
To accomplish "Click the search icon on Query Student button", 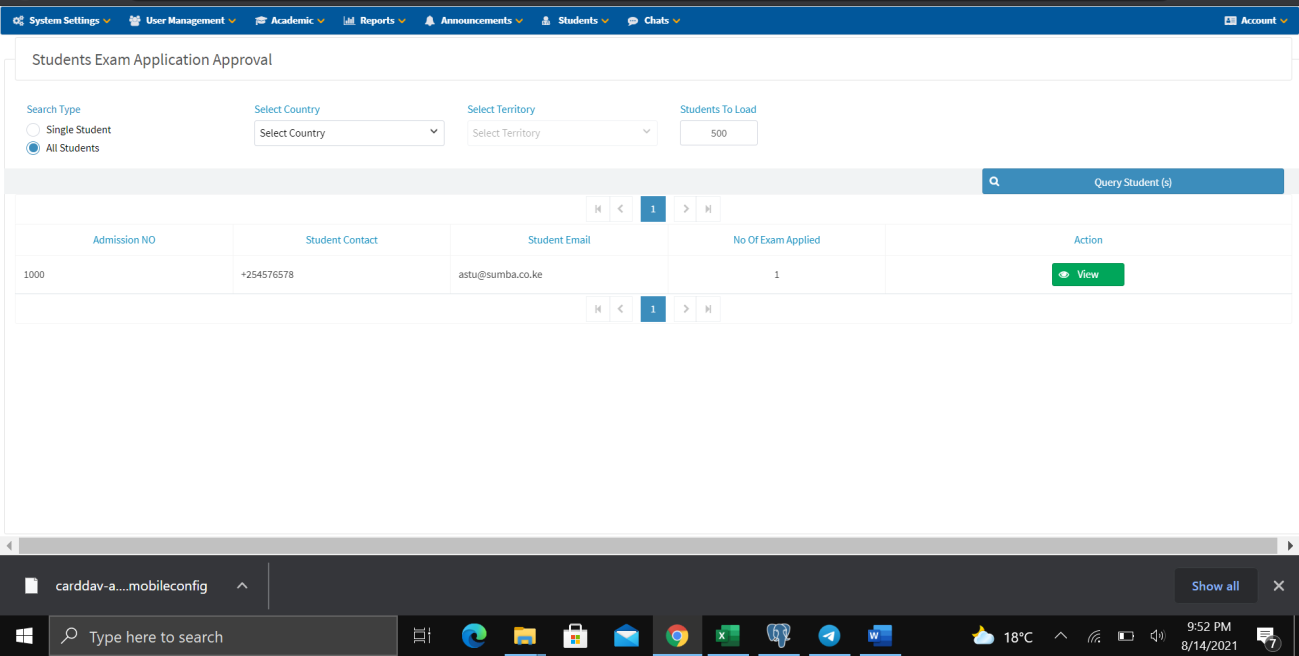I will click(x=994, y=182).
